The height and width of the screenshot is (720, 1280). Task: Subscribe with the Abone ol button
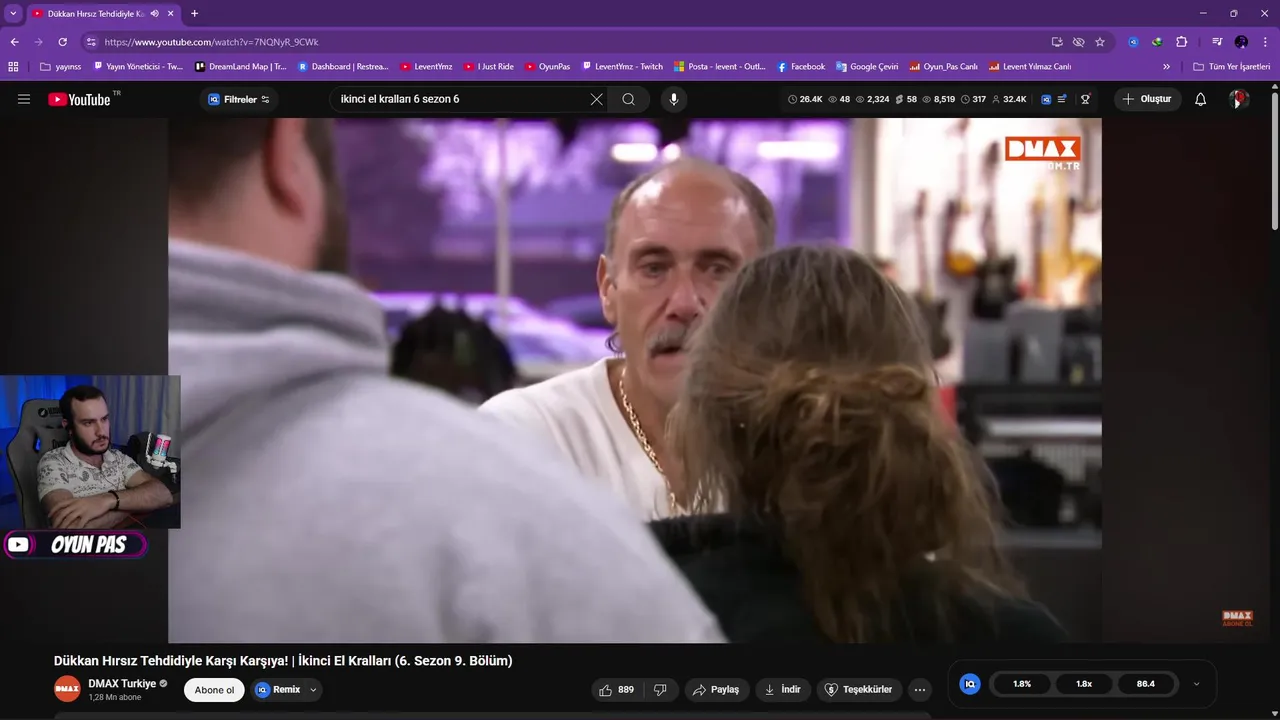[x=214, y=689]
